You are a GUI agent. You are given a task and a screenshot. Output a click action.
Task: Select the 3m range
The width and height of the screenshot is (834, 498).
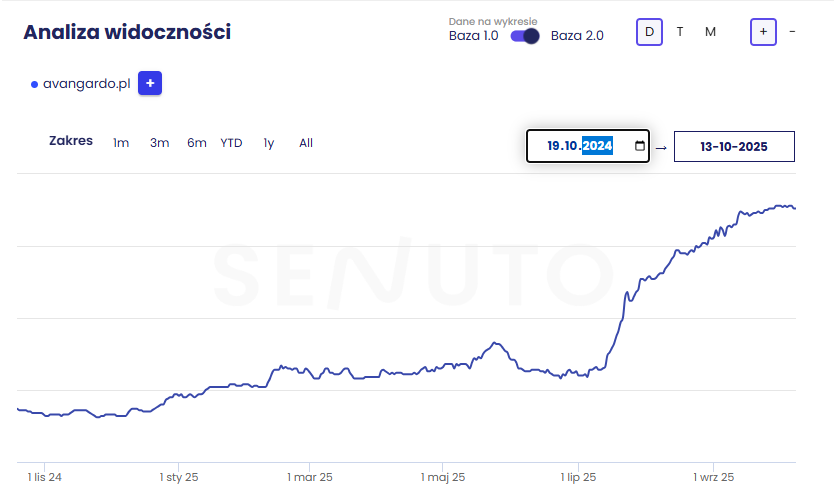pos(159,143)
